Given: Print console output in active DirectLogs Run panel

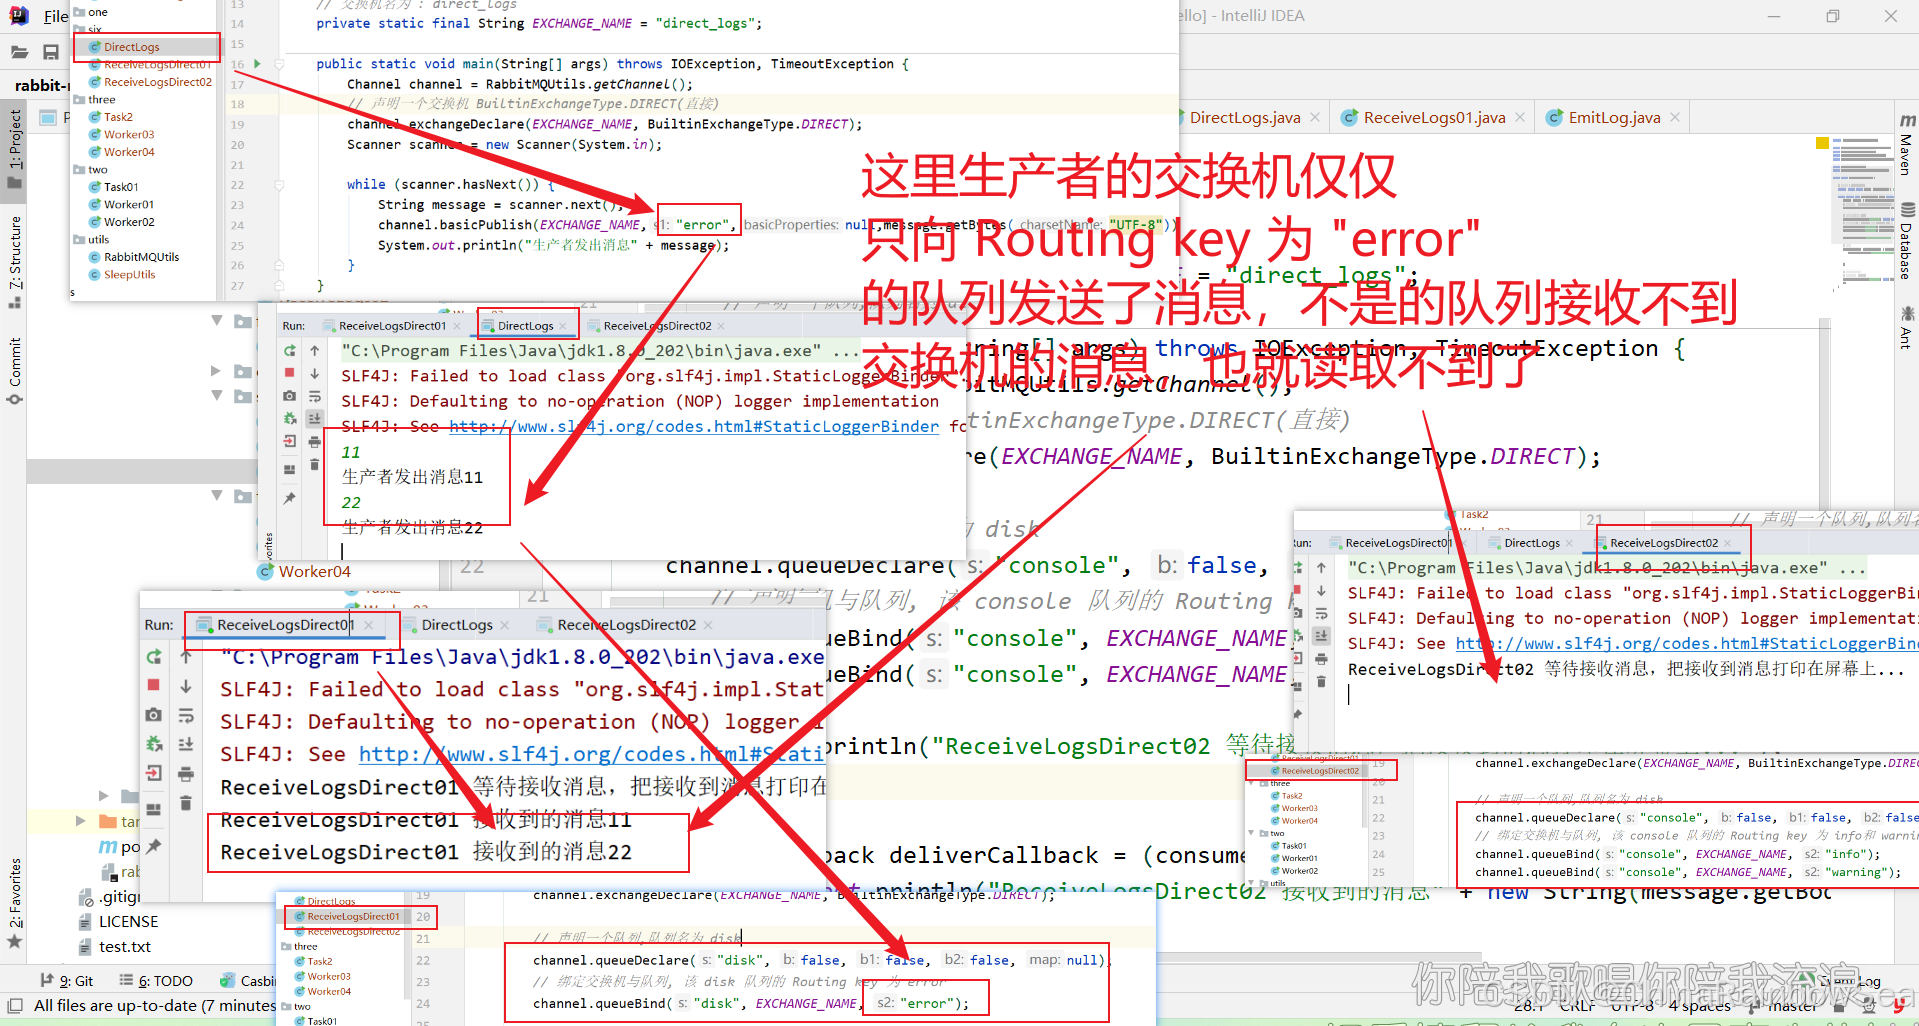Looking at the screenshot, I should [x=315, y=441].
